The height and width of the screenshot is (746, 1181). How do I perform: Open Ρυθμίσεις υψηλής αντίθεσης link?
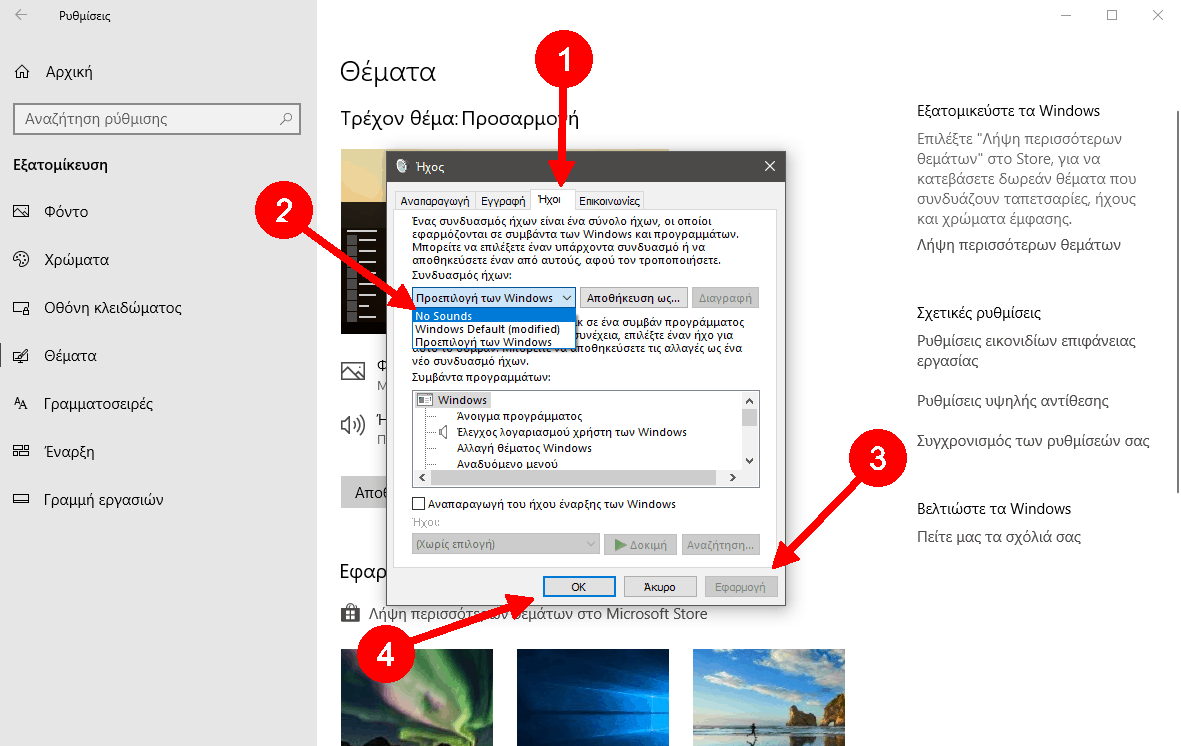pyautogui.click(x=1013, y=401)
